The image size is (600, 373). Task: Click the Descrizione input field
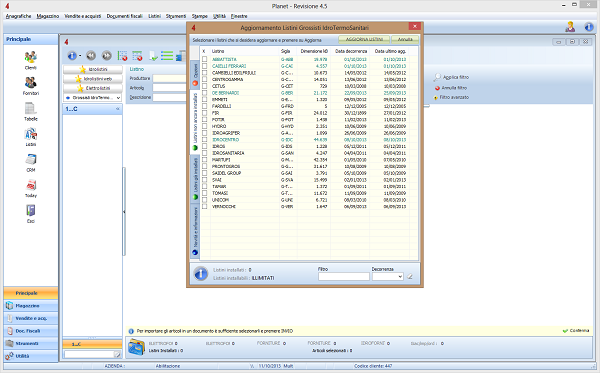170,98
